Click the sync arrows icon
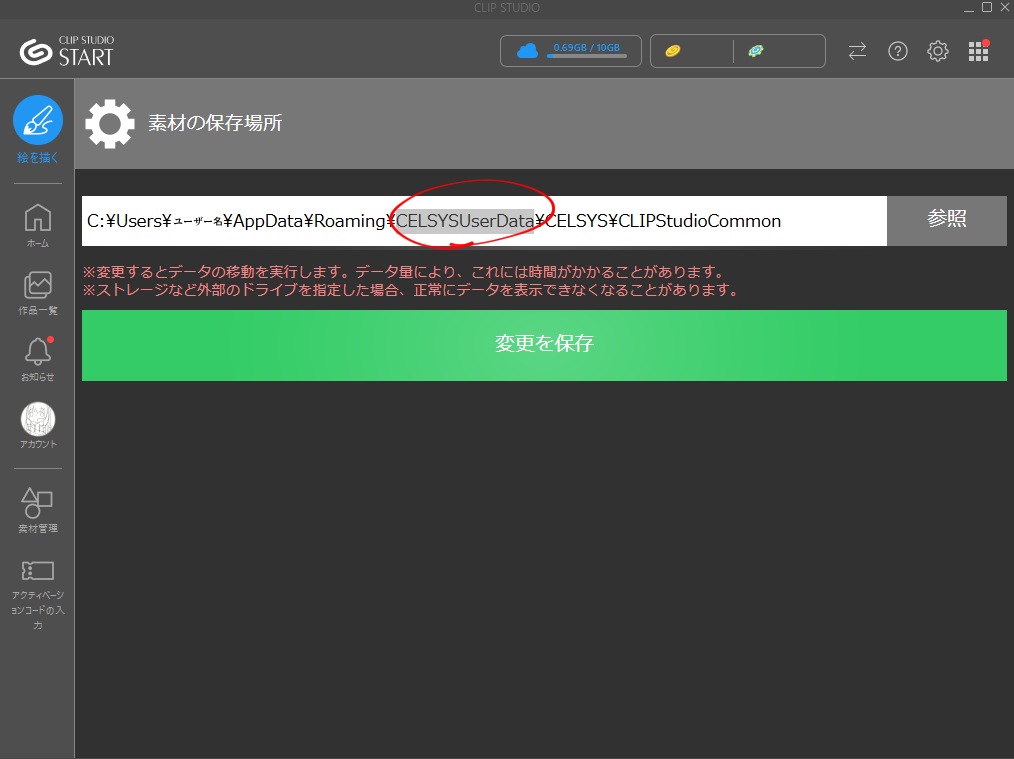 [858, 51]
